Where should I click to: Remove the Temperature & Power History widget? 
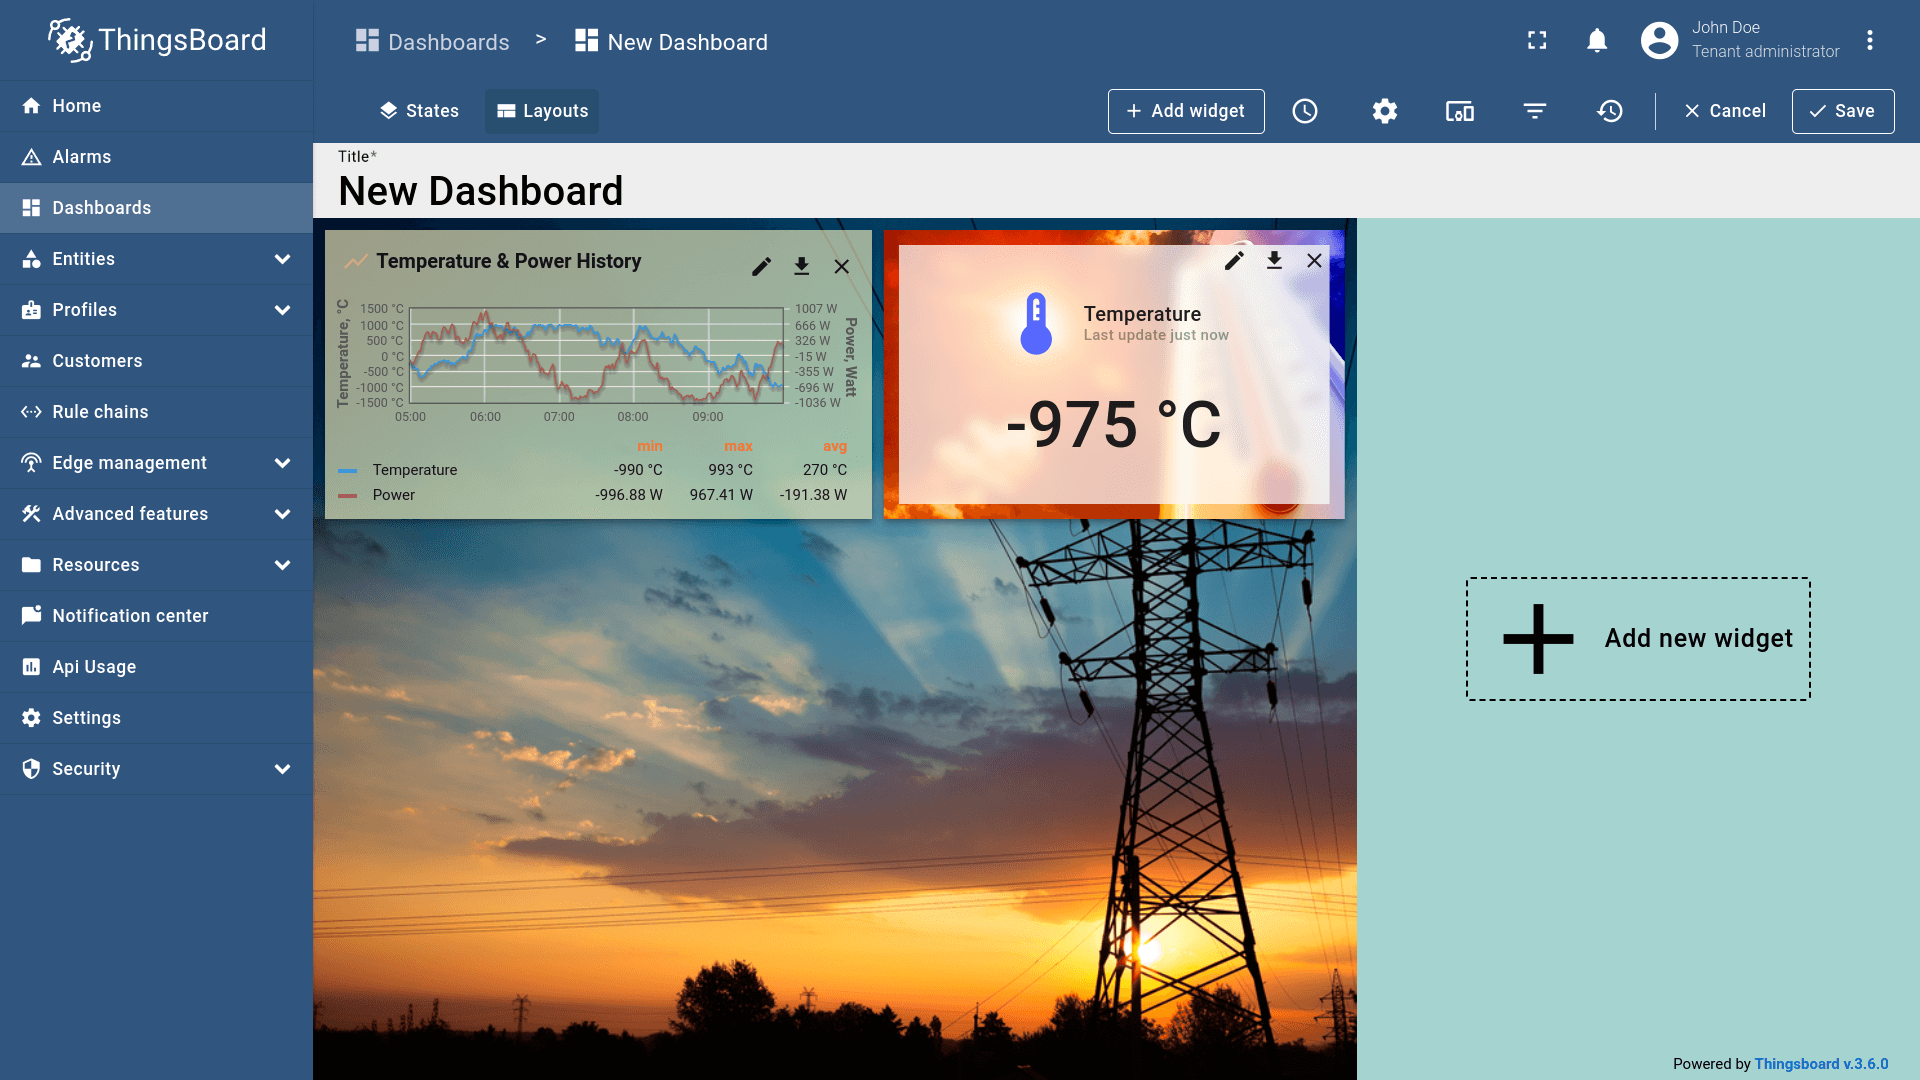pos(842,266)
